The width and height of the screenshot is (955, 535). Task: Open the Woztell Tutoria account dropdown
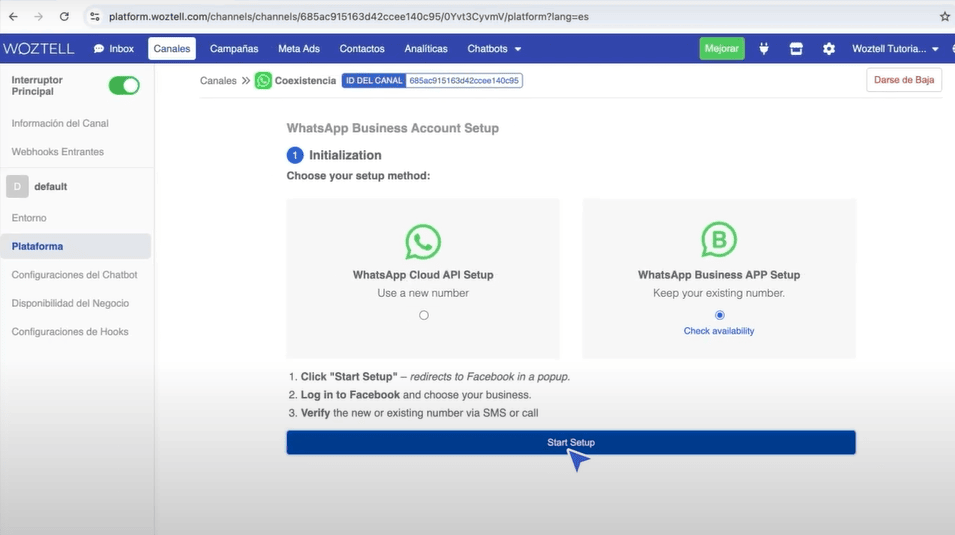pyautogui.click(x=895, y=49)
